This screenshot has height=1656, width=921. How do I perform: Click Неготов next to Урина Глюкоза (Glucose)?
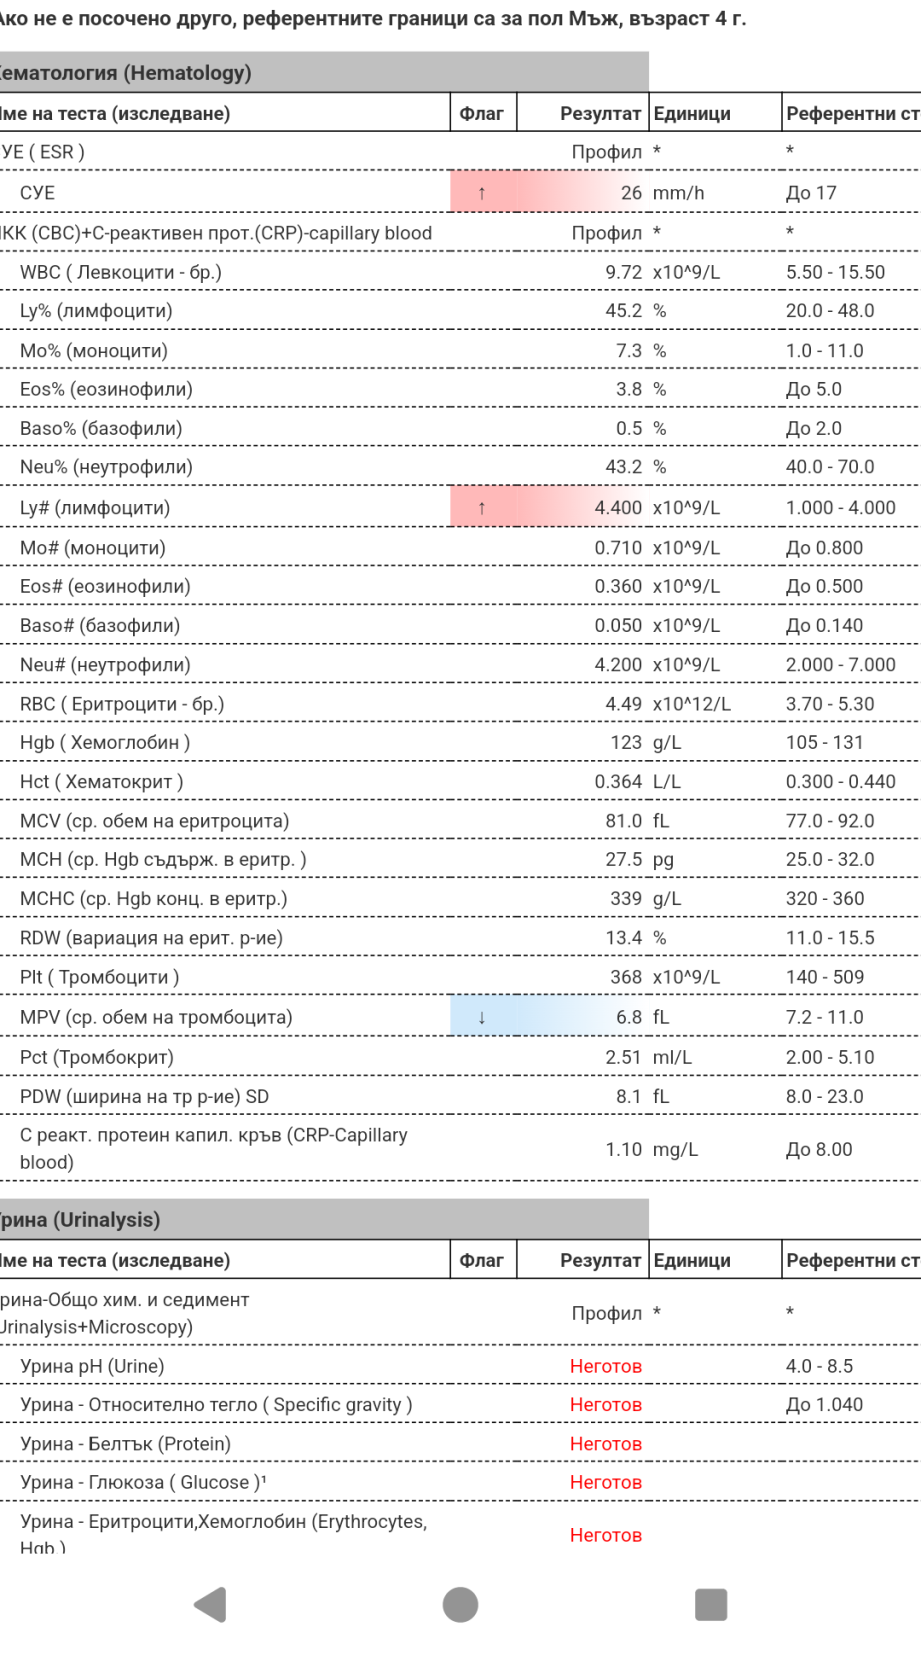click(605, 1483)
